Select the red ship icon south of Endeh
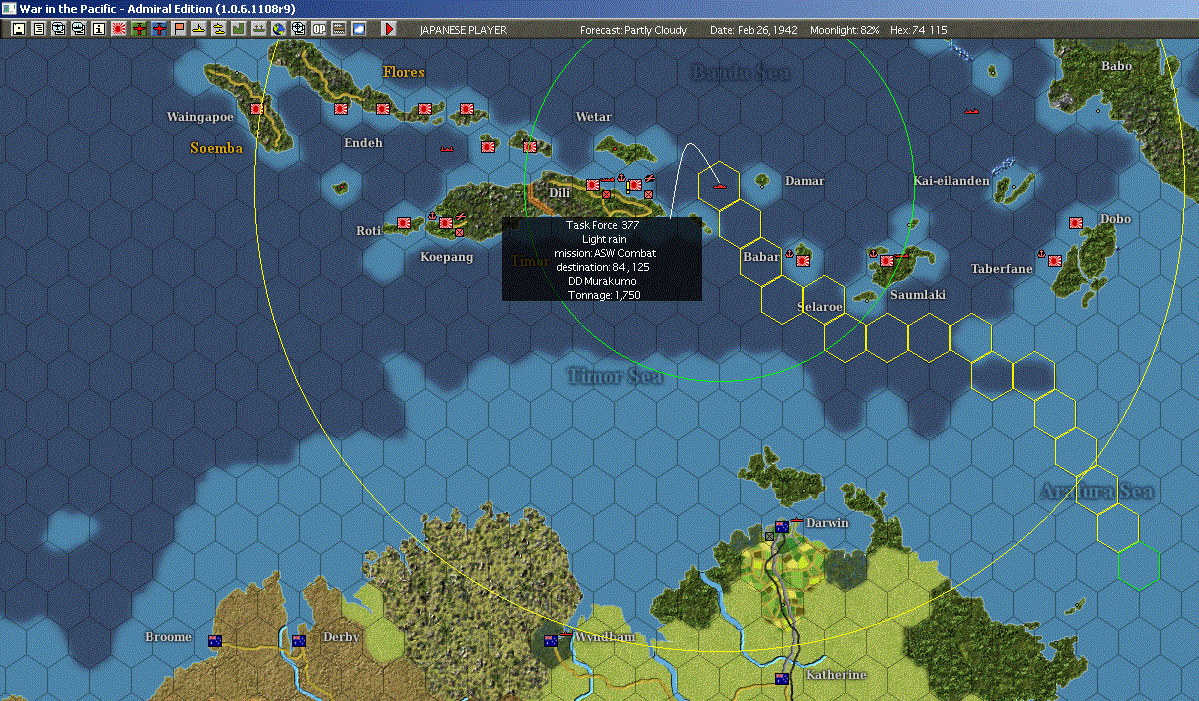The height and width of the screenshot is (701, 1199). click(447, 149)
